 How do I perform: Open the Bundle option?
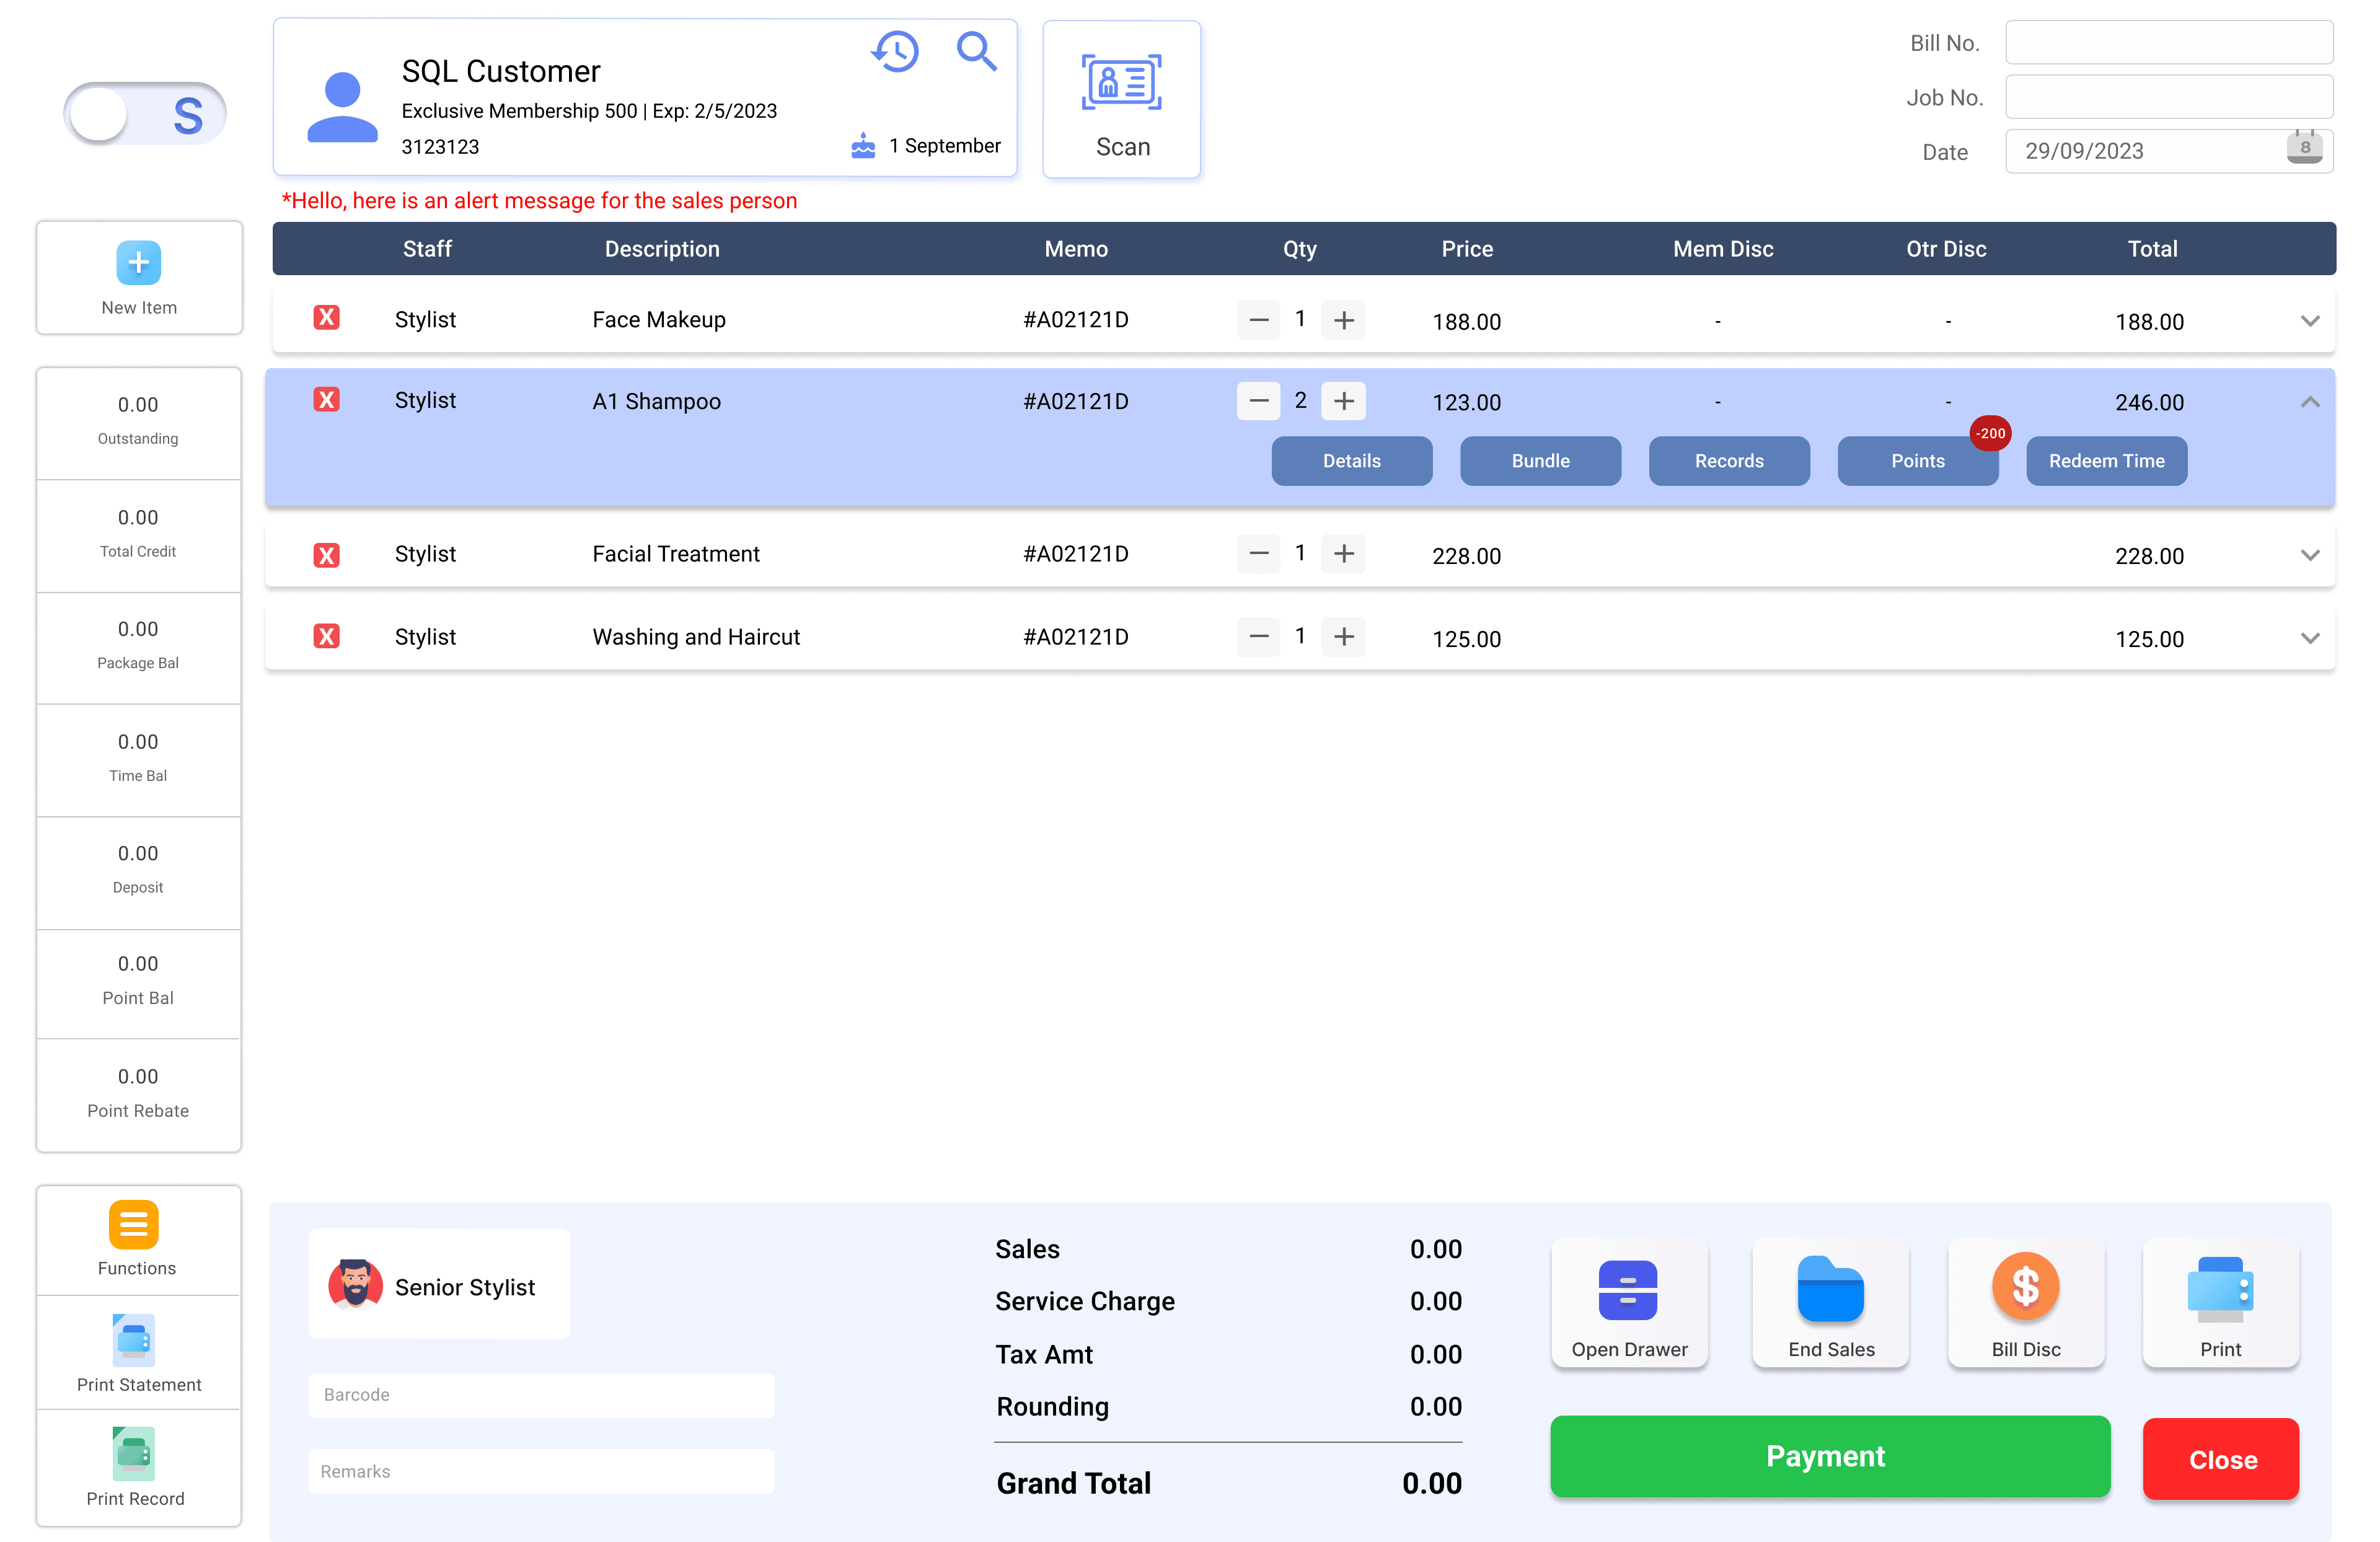pyautogui.click(x=1540, y=461)
